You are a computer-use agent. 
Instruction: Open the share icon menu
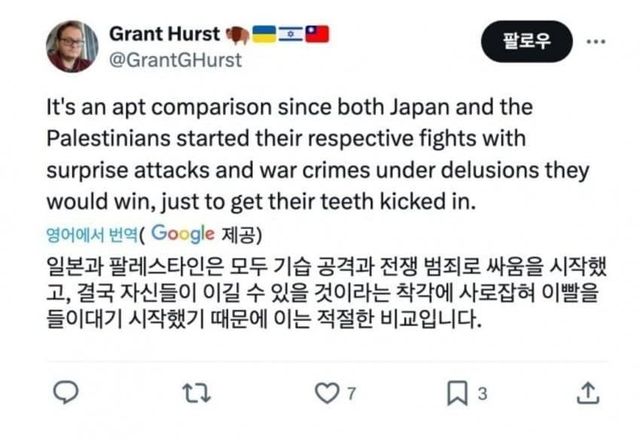pos(589,393)
